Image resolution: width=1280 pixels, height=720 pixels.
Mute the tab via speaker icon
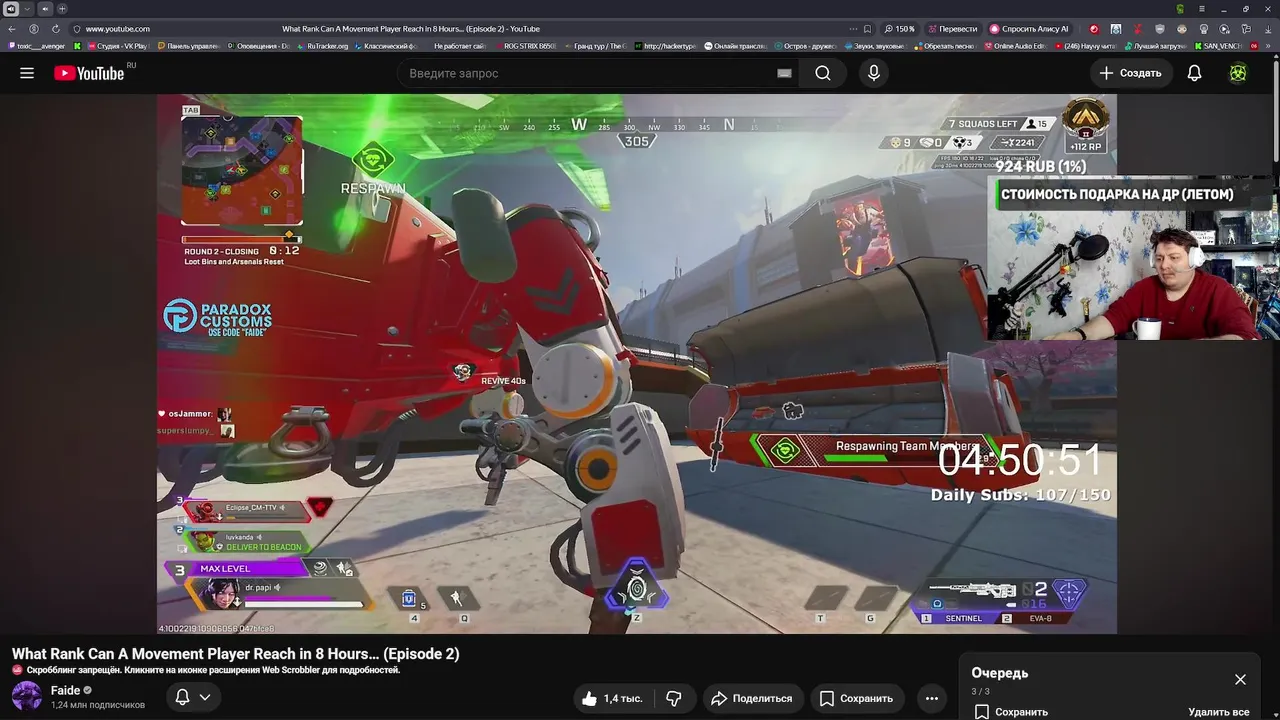click(x=45, y=9)
